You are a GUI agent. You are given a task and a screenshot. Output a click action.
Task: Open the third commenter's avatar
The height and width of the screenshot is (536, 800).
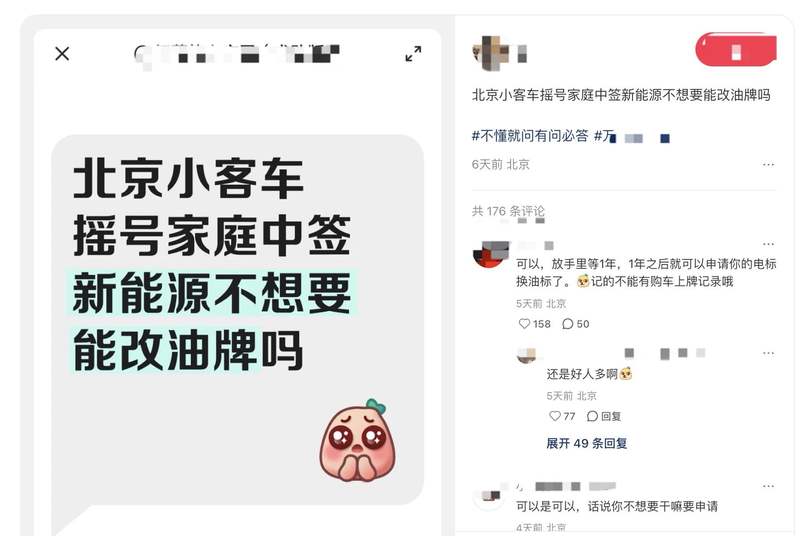(x=489, y=496)
